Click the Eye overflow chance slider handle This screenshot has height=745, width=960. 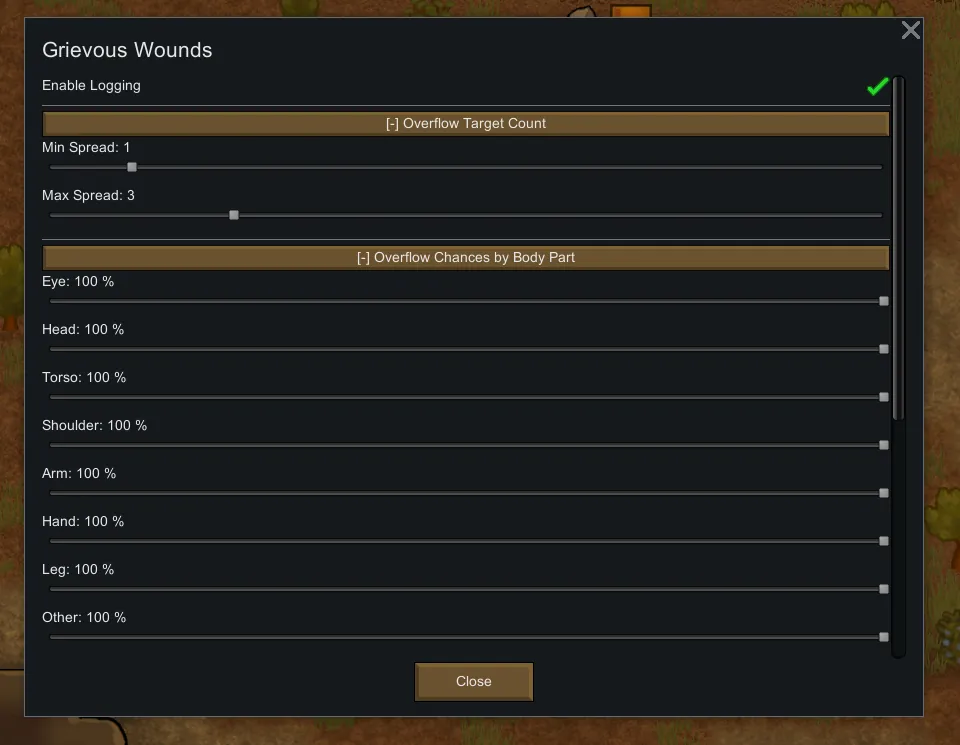coord(884,301)
